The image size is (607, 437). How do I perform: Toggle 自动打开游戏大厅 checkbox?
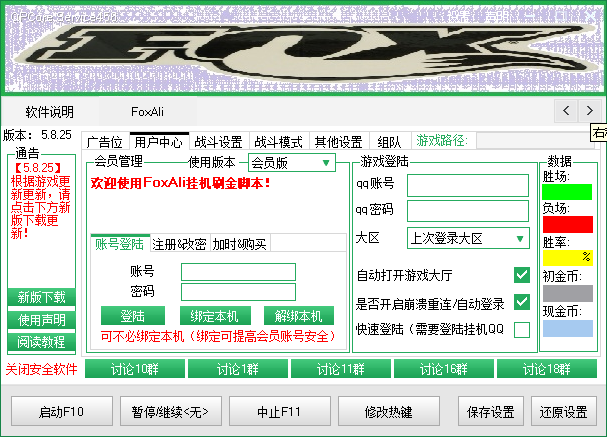pyautogui.click(x=521, y=275)
